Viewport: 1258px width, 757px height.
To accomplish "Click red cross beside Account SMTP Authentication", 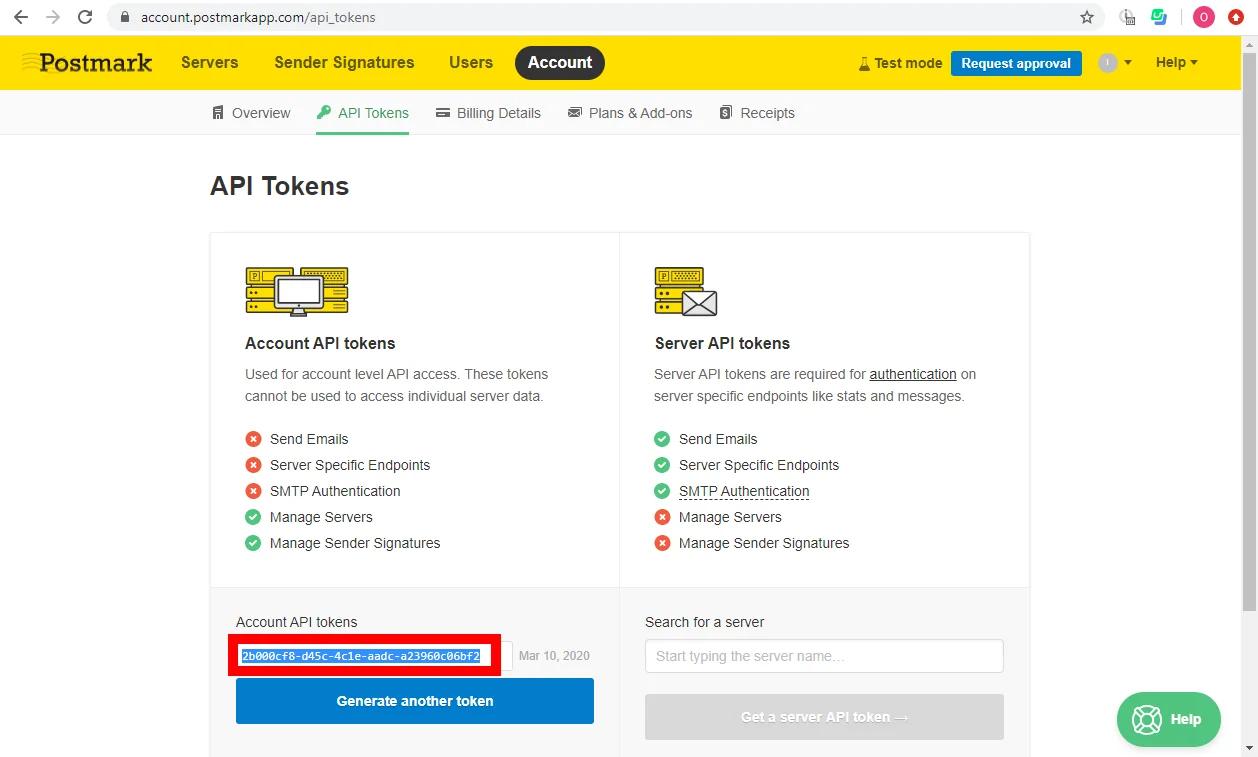I will [x=253, y=491].
